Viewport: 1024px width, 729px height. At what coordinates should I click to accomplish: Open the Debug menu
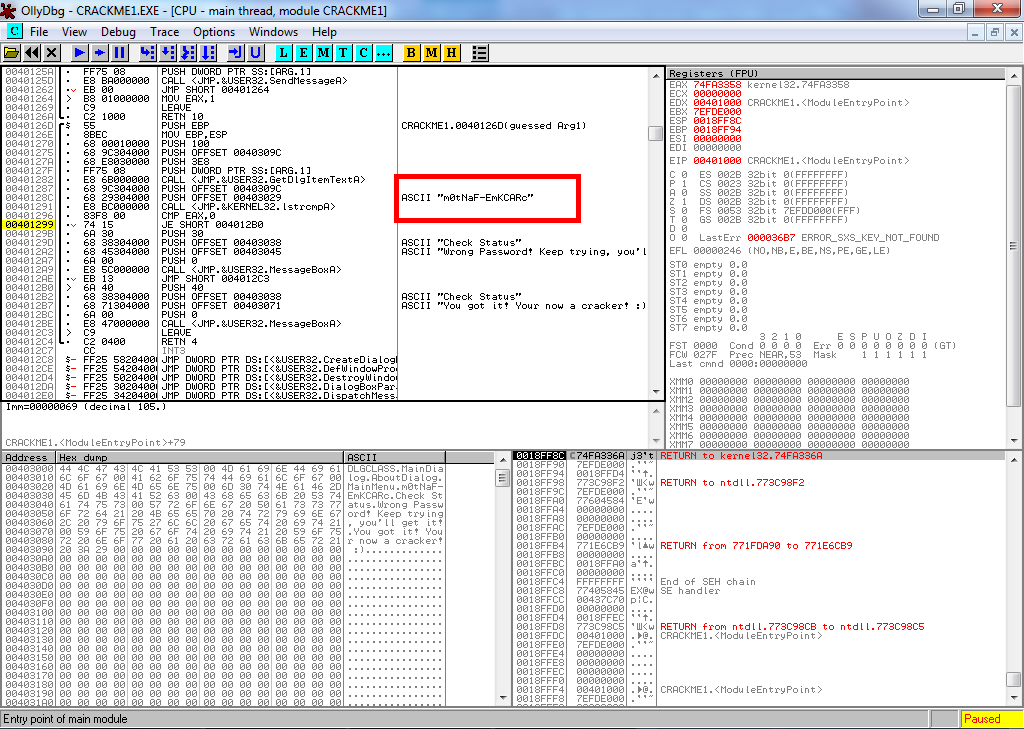[118, 32]
